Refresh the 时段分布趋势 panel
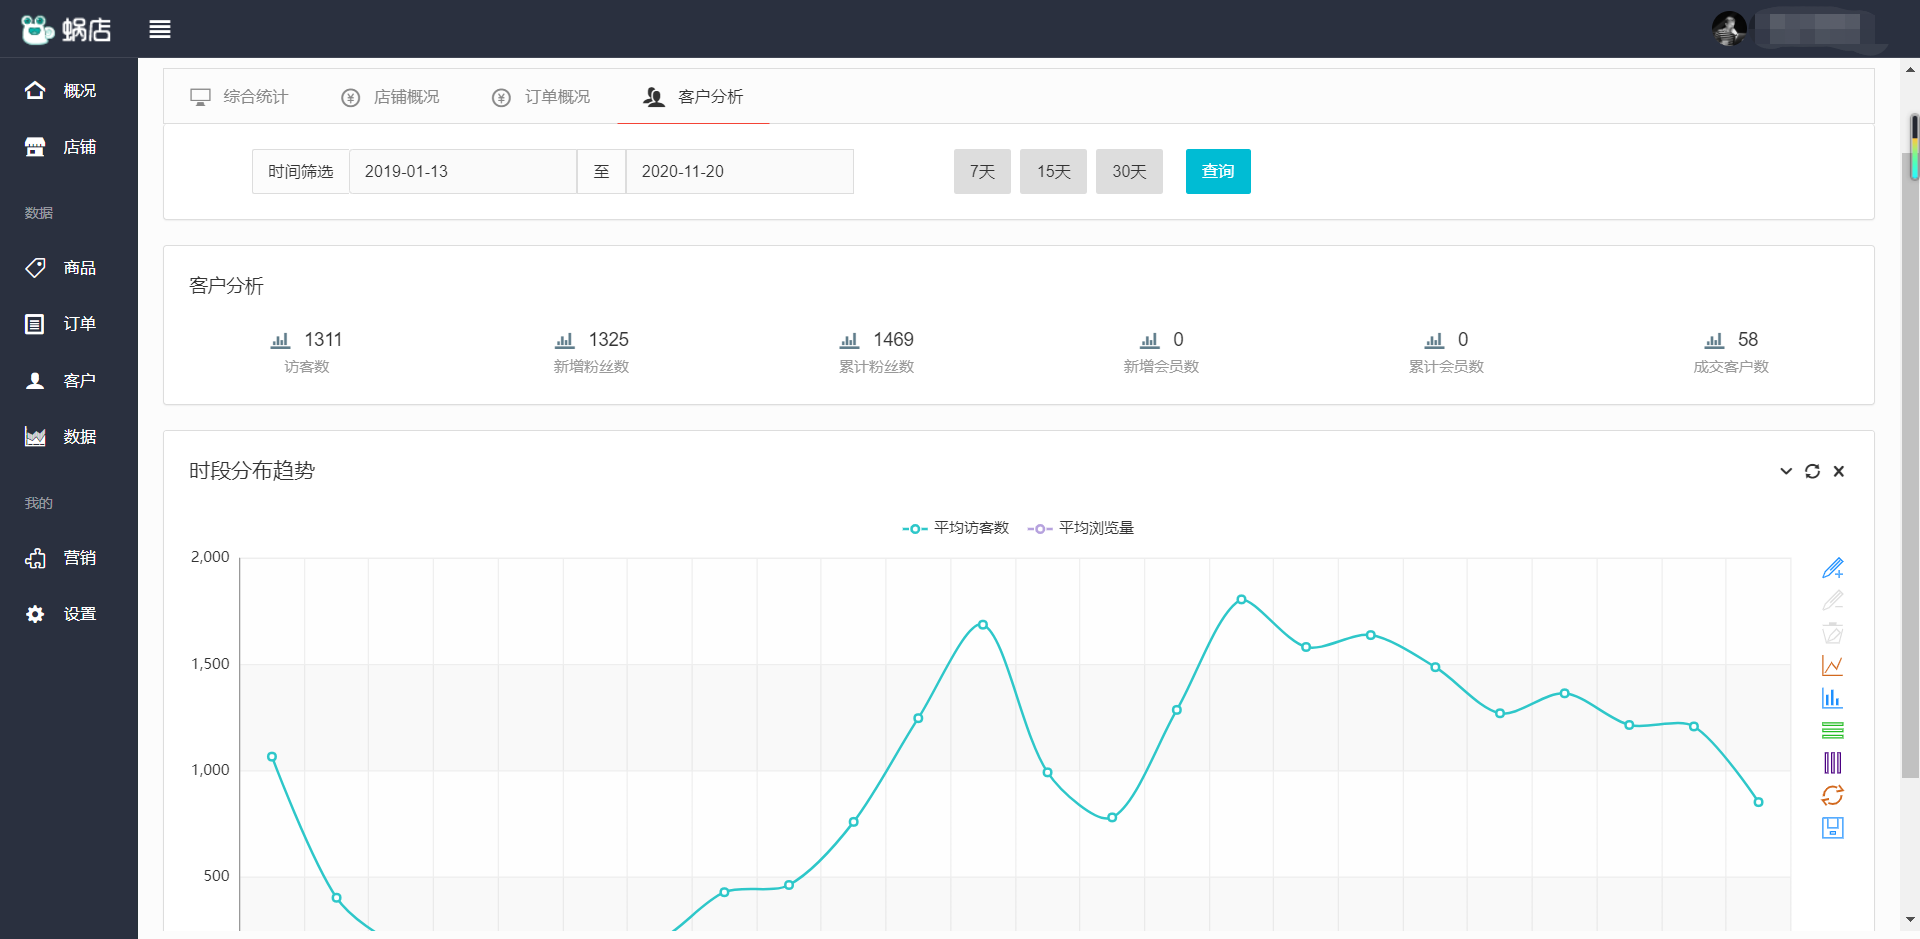Screen dimensions: 1920x939 pos(1812,471)
